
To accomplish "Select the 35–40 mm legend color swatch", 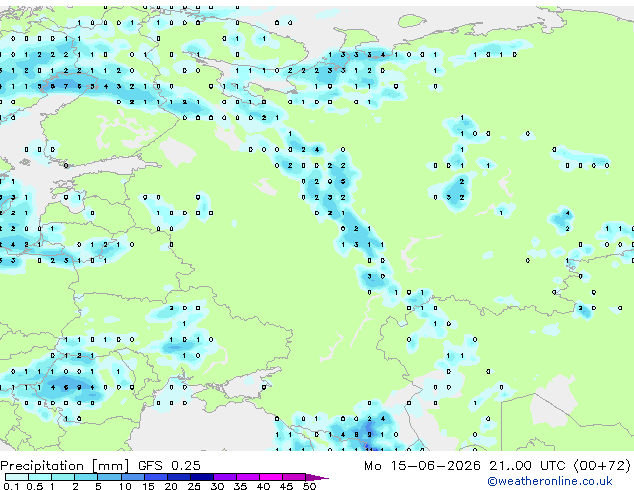I will 248,477.
